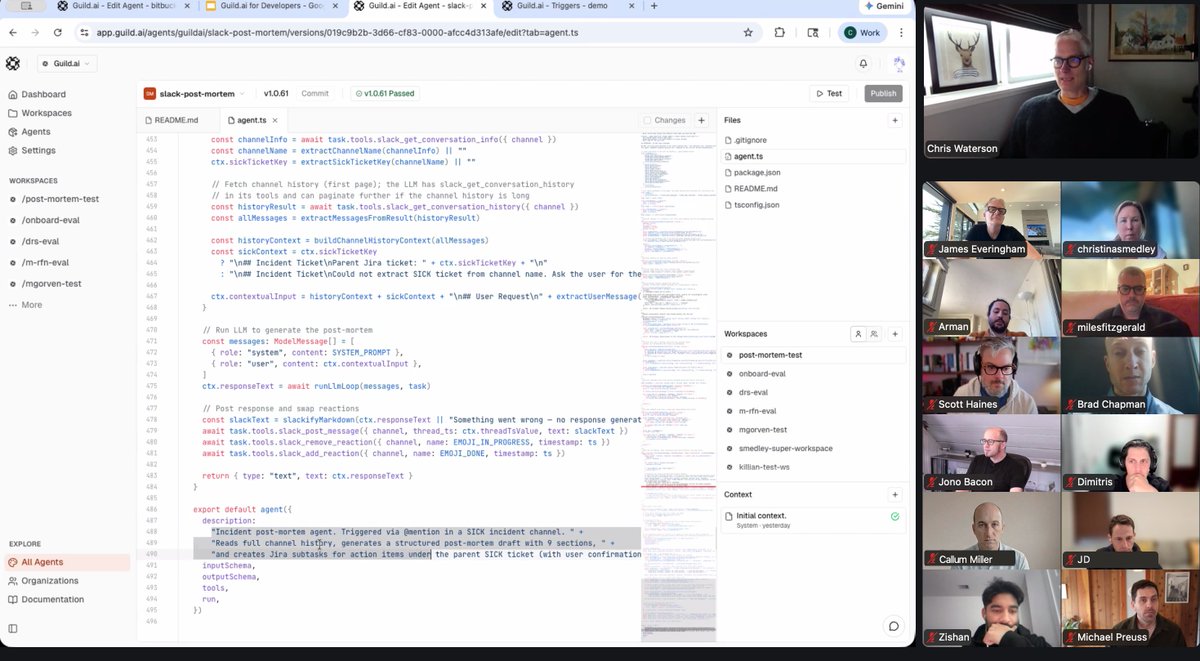Expand More workspaces in sidebar
Screen dimensions: 1200x661
click(x=25, y=305)
